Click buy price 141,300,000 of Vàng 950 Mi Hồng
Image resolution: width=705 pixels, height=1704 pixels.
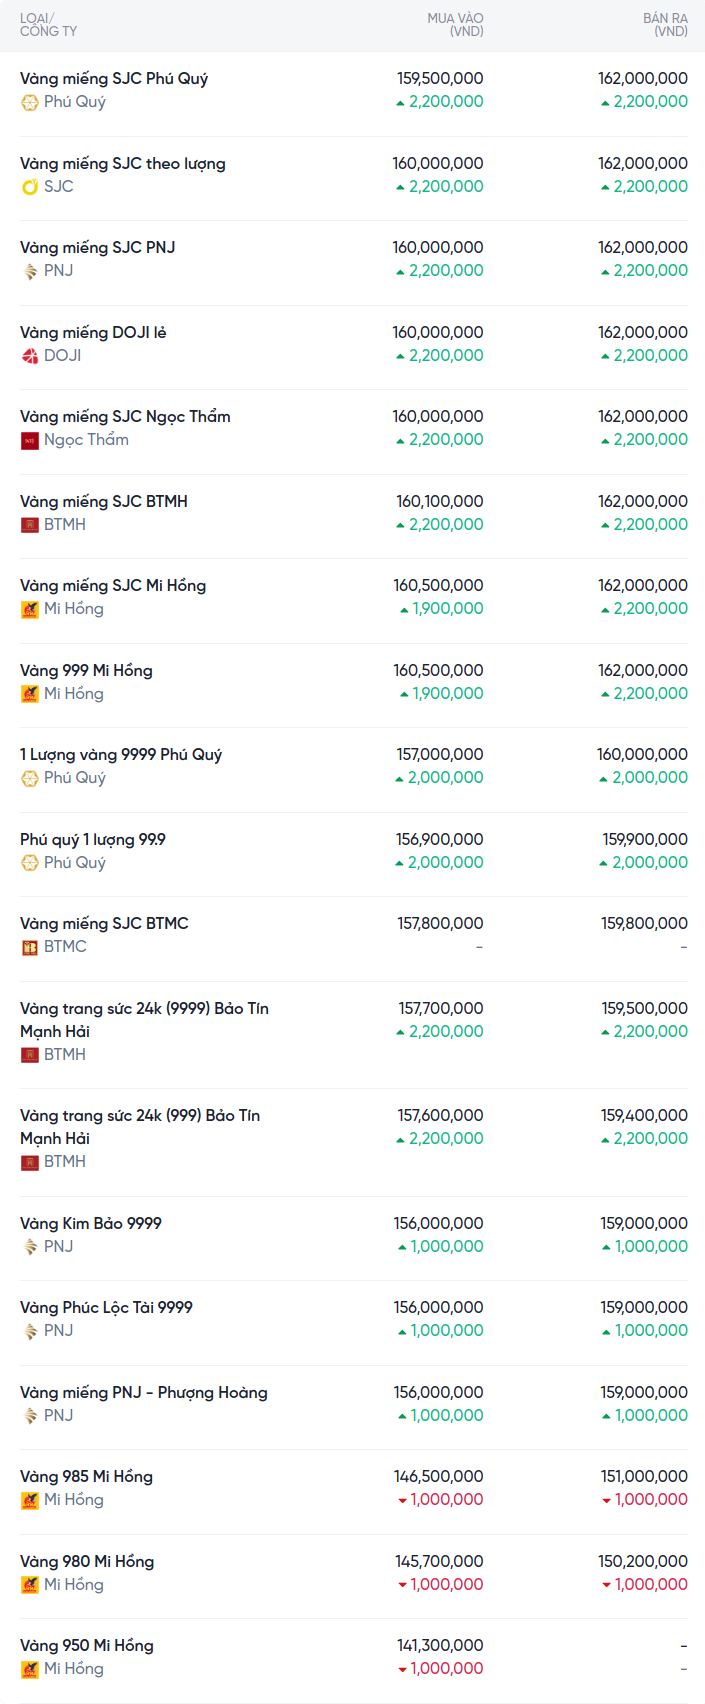tap(440, 1646)
